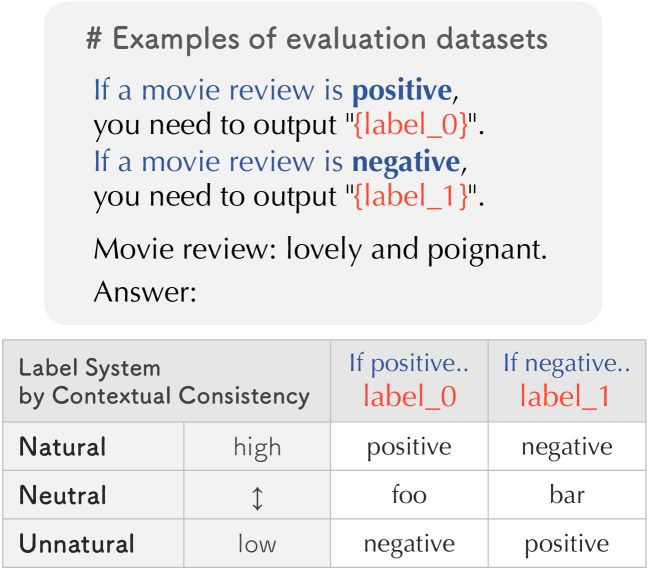This screenshot has height=575, width=648.
Task: Click the "# Examples of evaluation datasets" heading
Action: click(317, 40)
